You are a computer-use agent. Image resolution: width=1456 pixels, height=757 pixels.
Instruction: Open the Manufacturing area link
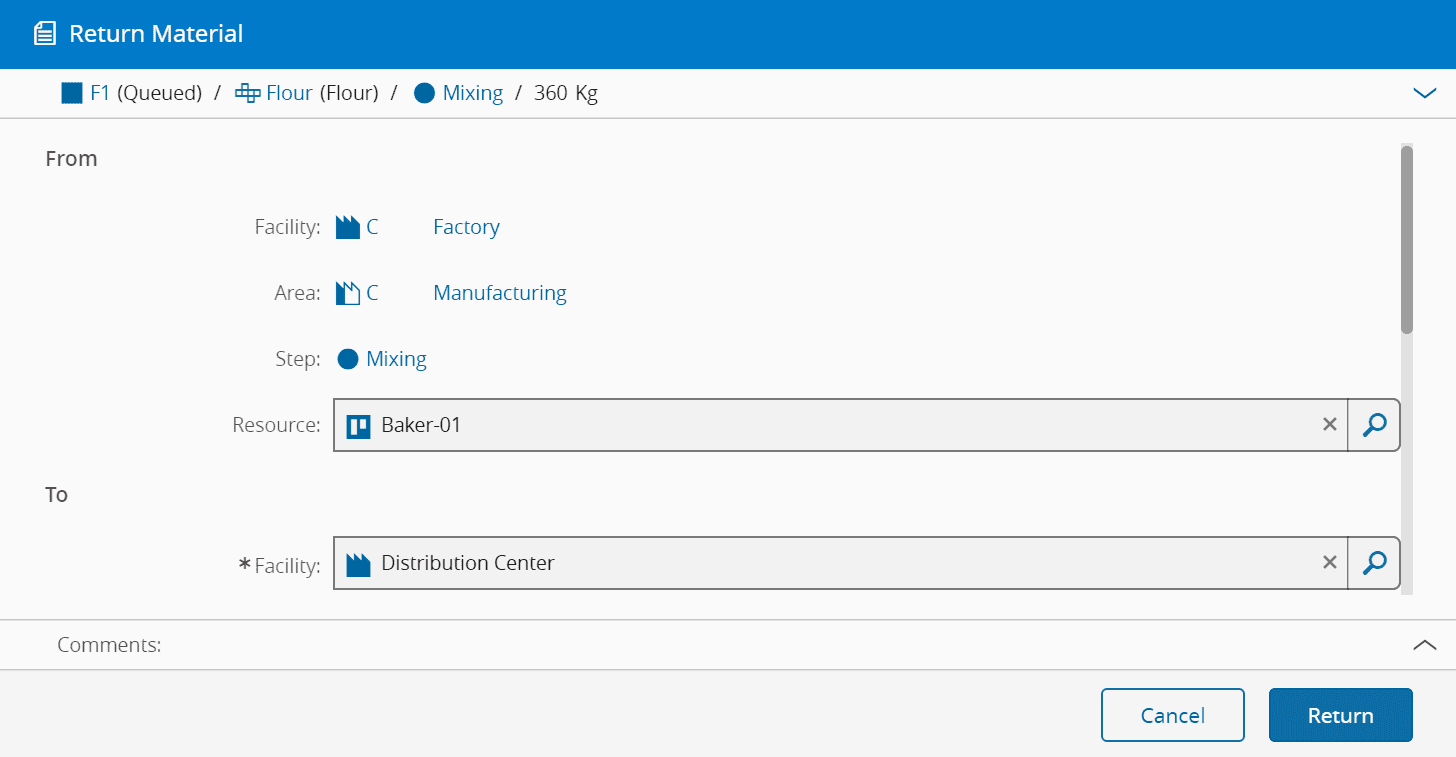pyautogui.click(x=499, y=294)
